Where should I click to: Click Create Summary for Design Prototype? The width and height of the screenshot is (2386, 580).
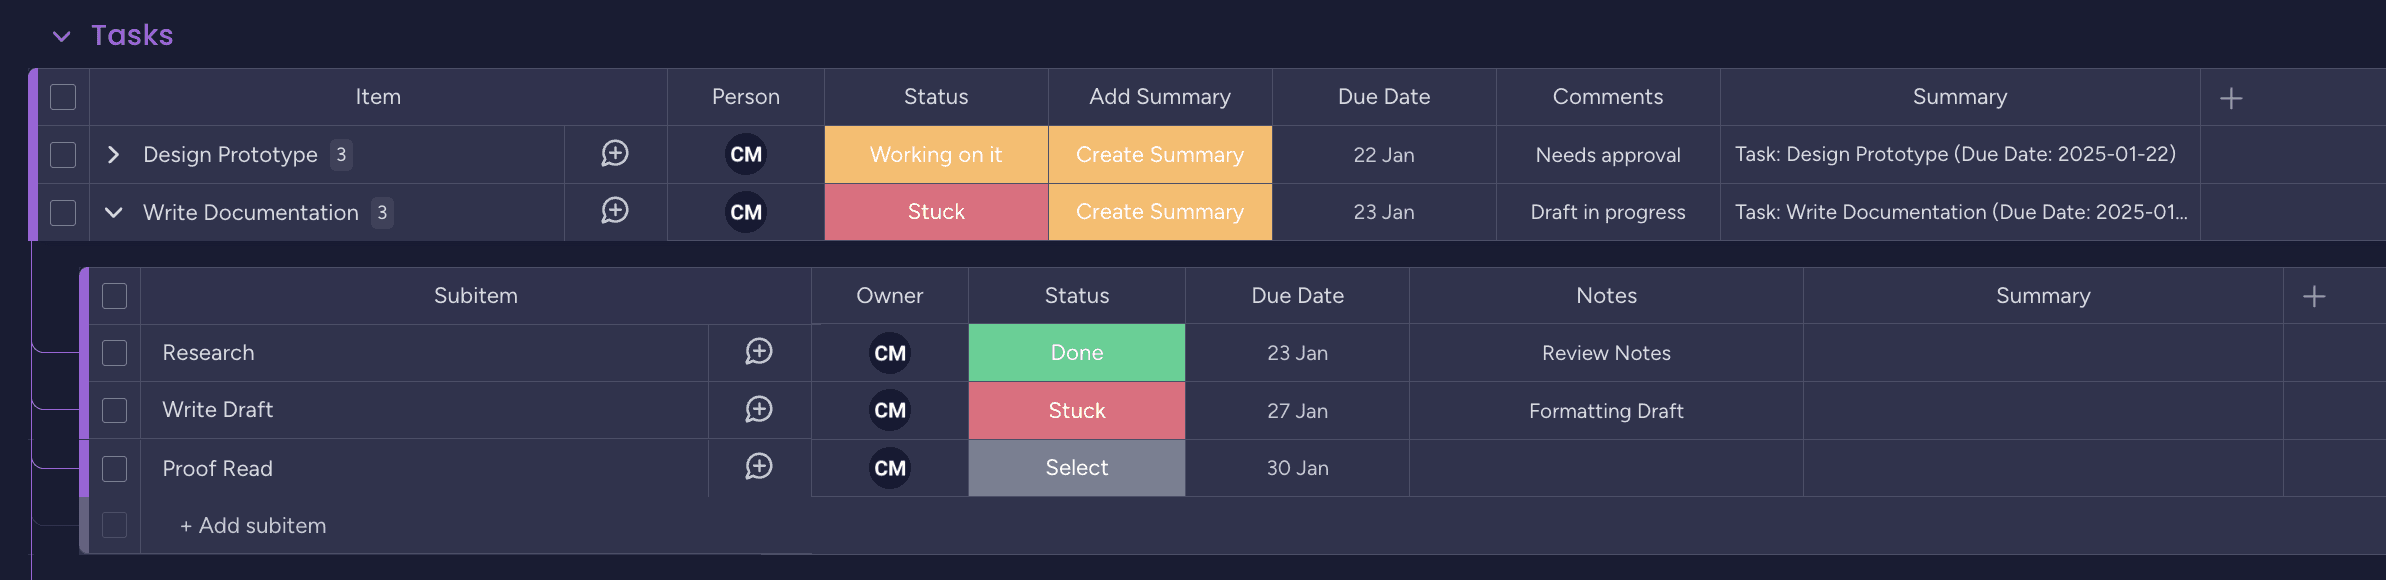pos(1159,154)
